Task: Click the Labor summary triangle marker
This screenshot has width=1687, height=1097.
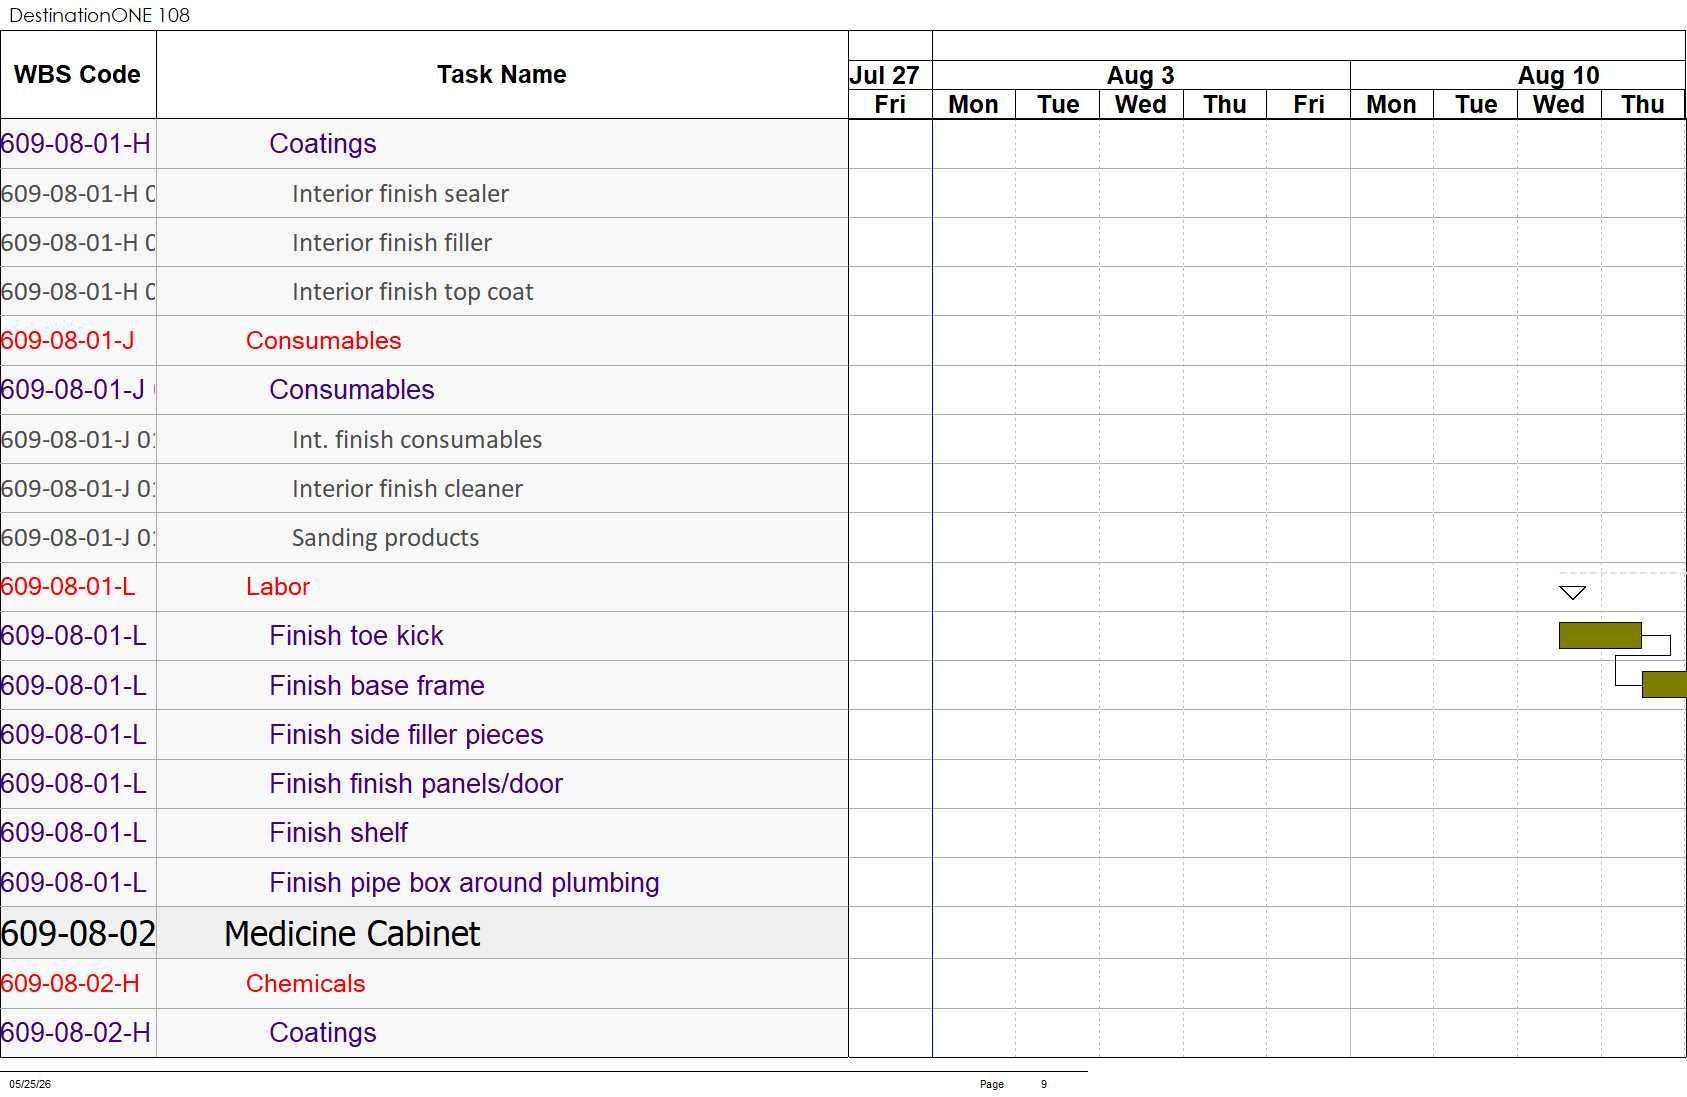Action: point(1572,593)
